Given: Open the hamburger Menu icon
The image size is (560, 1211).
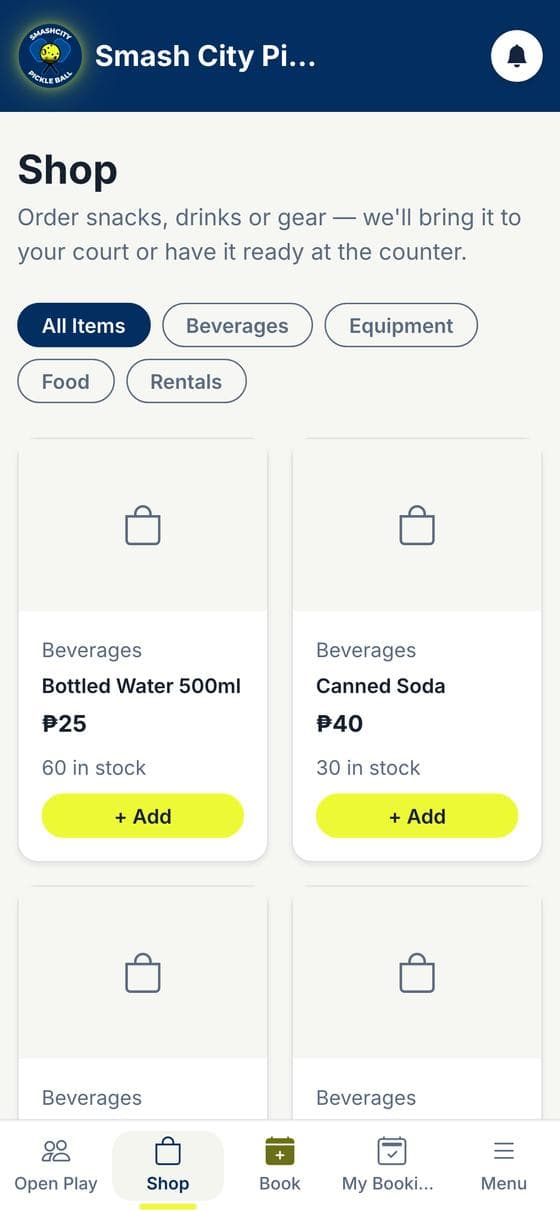Looking at the screenshot, I should (x=504, y=1151).
